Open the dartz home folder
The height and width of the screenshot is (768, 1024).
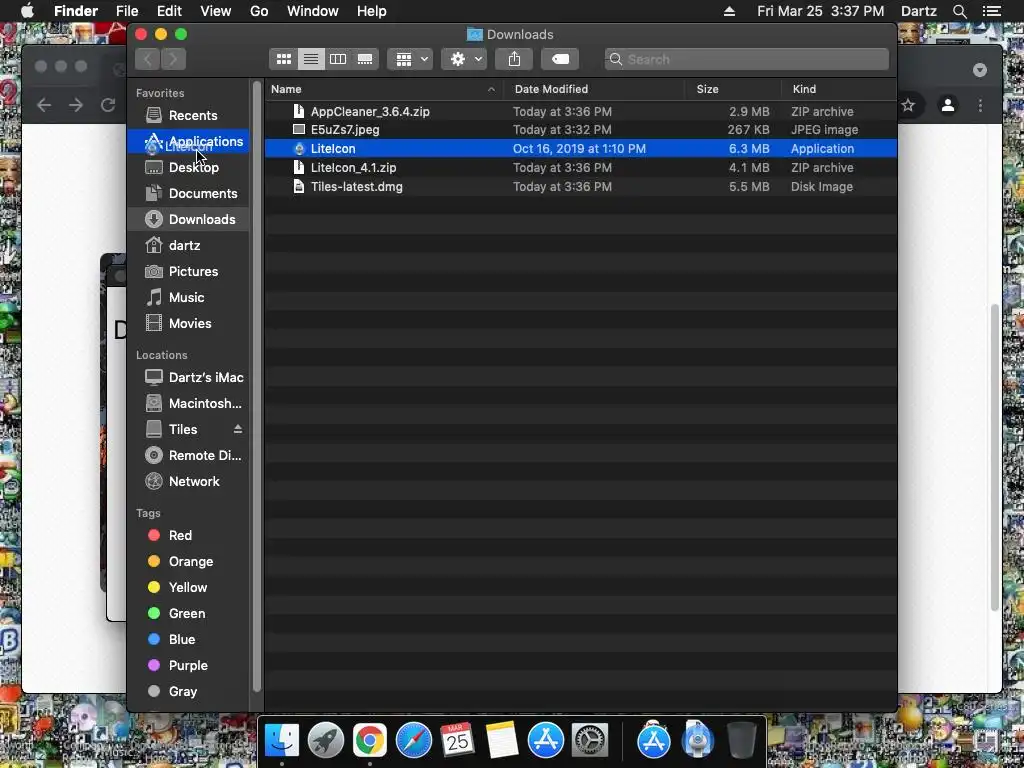coord(188,246)
